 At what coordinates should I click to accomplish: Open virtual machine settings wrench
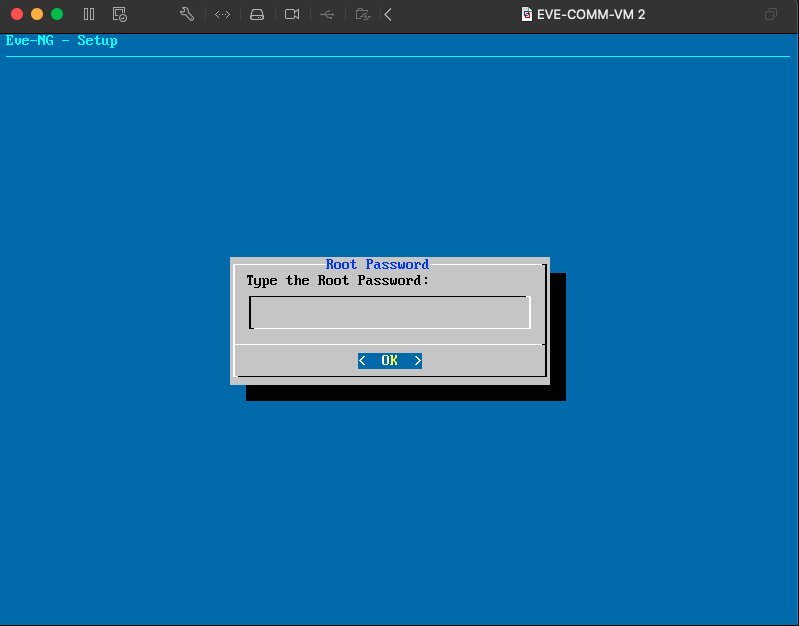click(187, 14)
